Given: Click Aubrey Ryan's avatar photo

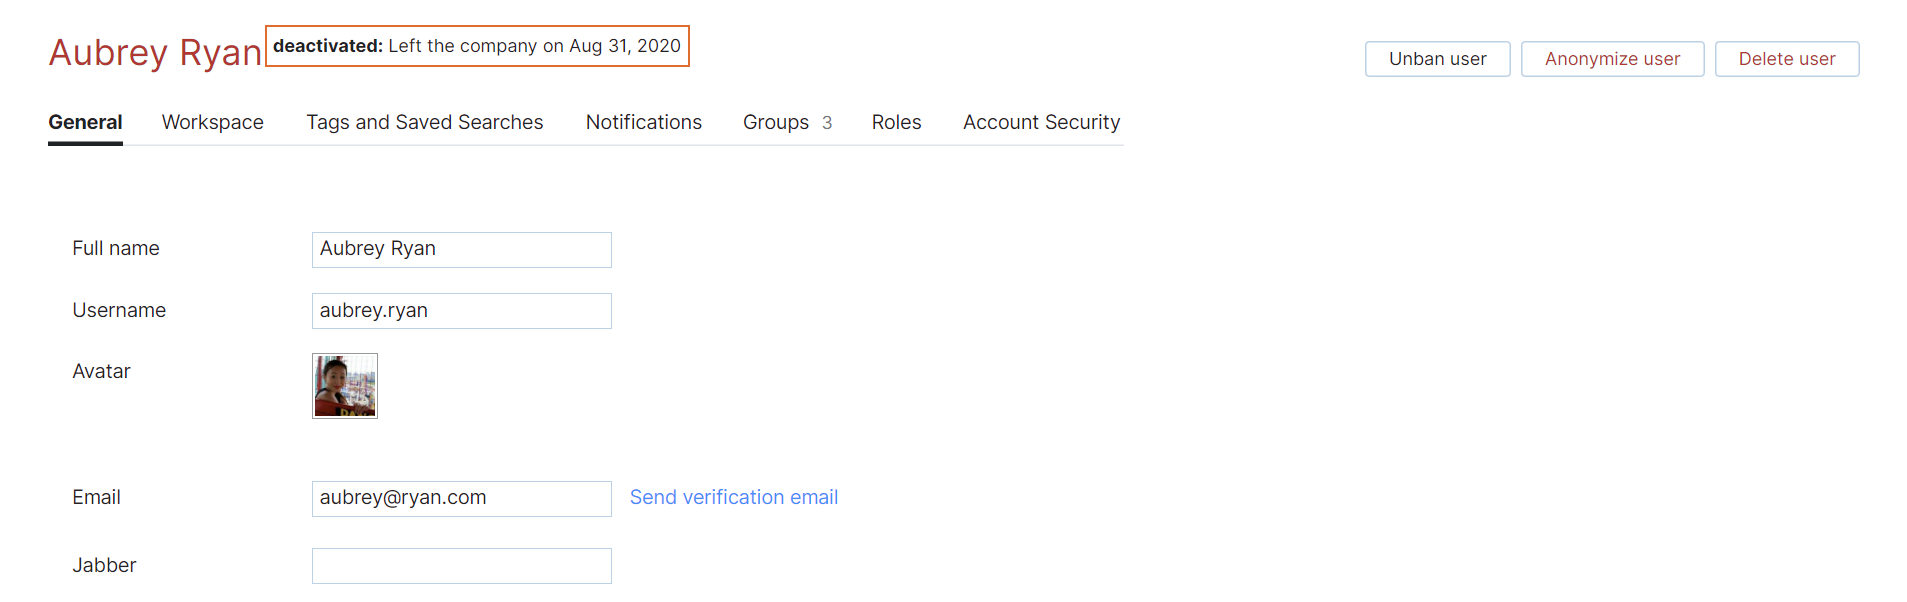Looking at the screenshot, I should coord(345,386).
